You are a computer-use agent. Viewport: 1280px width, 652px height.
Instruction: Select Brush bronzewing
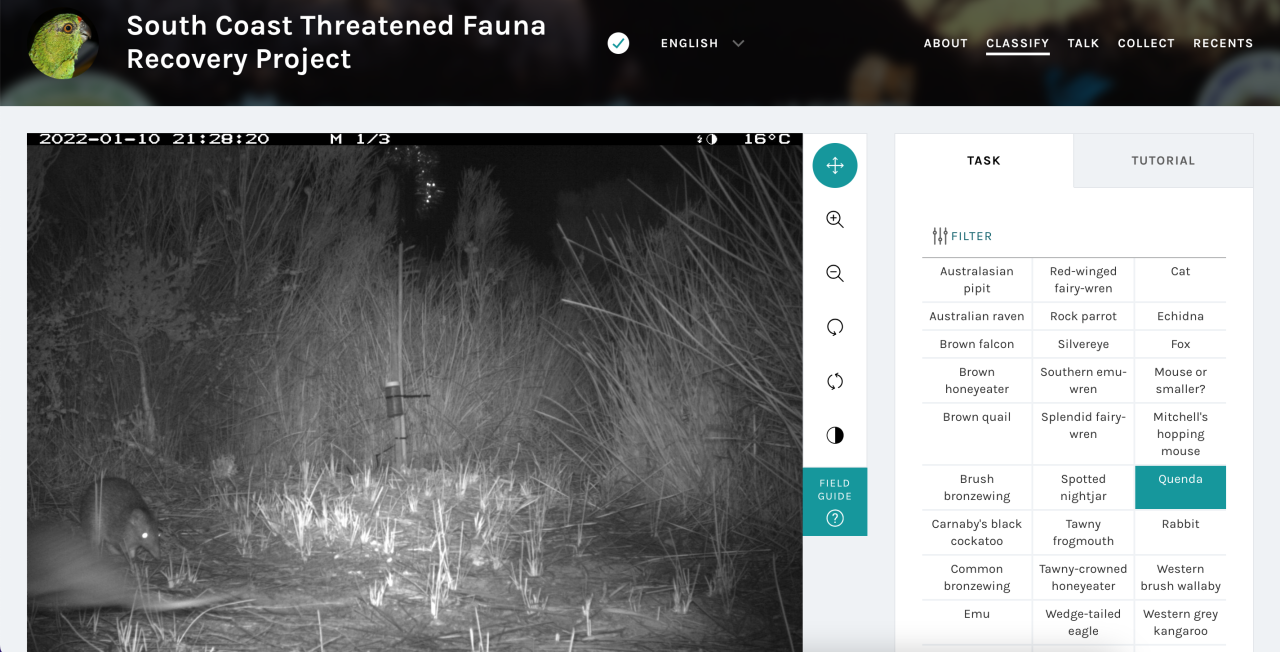[x=976, y=488]
